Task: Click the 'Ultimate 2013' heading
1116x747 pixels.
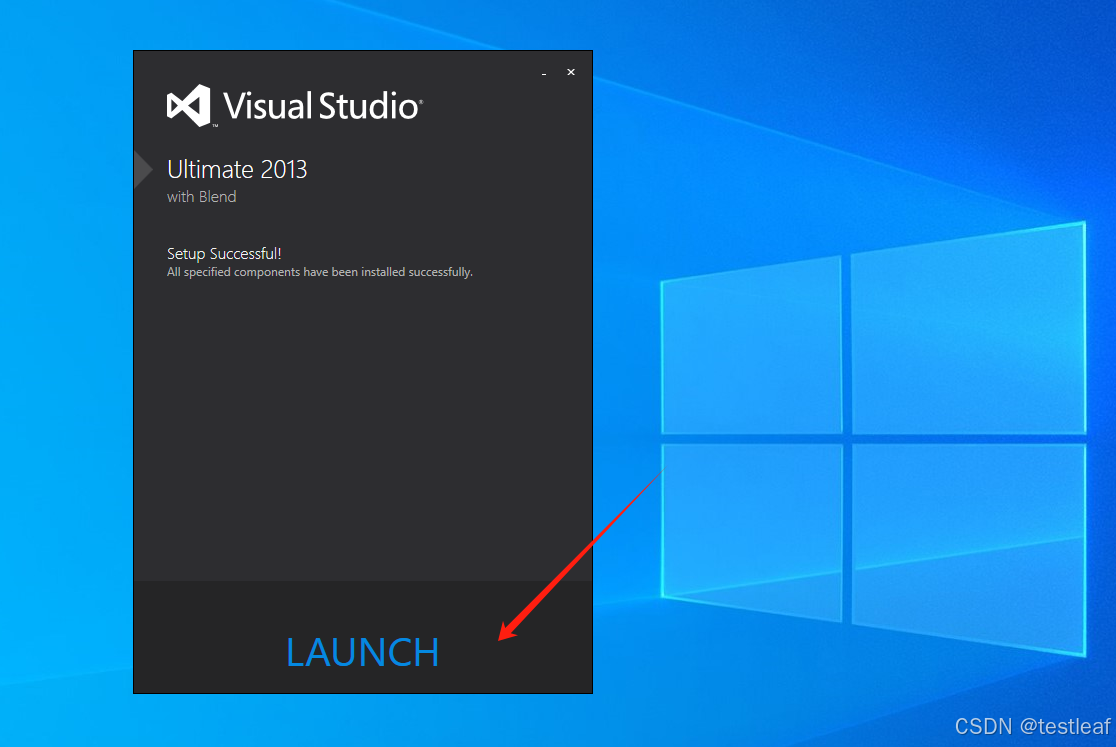Action: coord(237,169)
